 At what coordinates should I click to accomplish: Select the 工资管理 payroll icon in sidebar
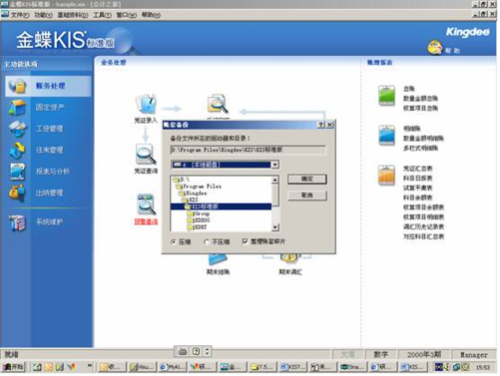pos(17,129)
